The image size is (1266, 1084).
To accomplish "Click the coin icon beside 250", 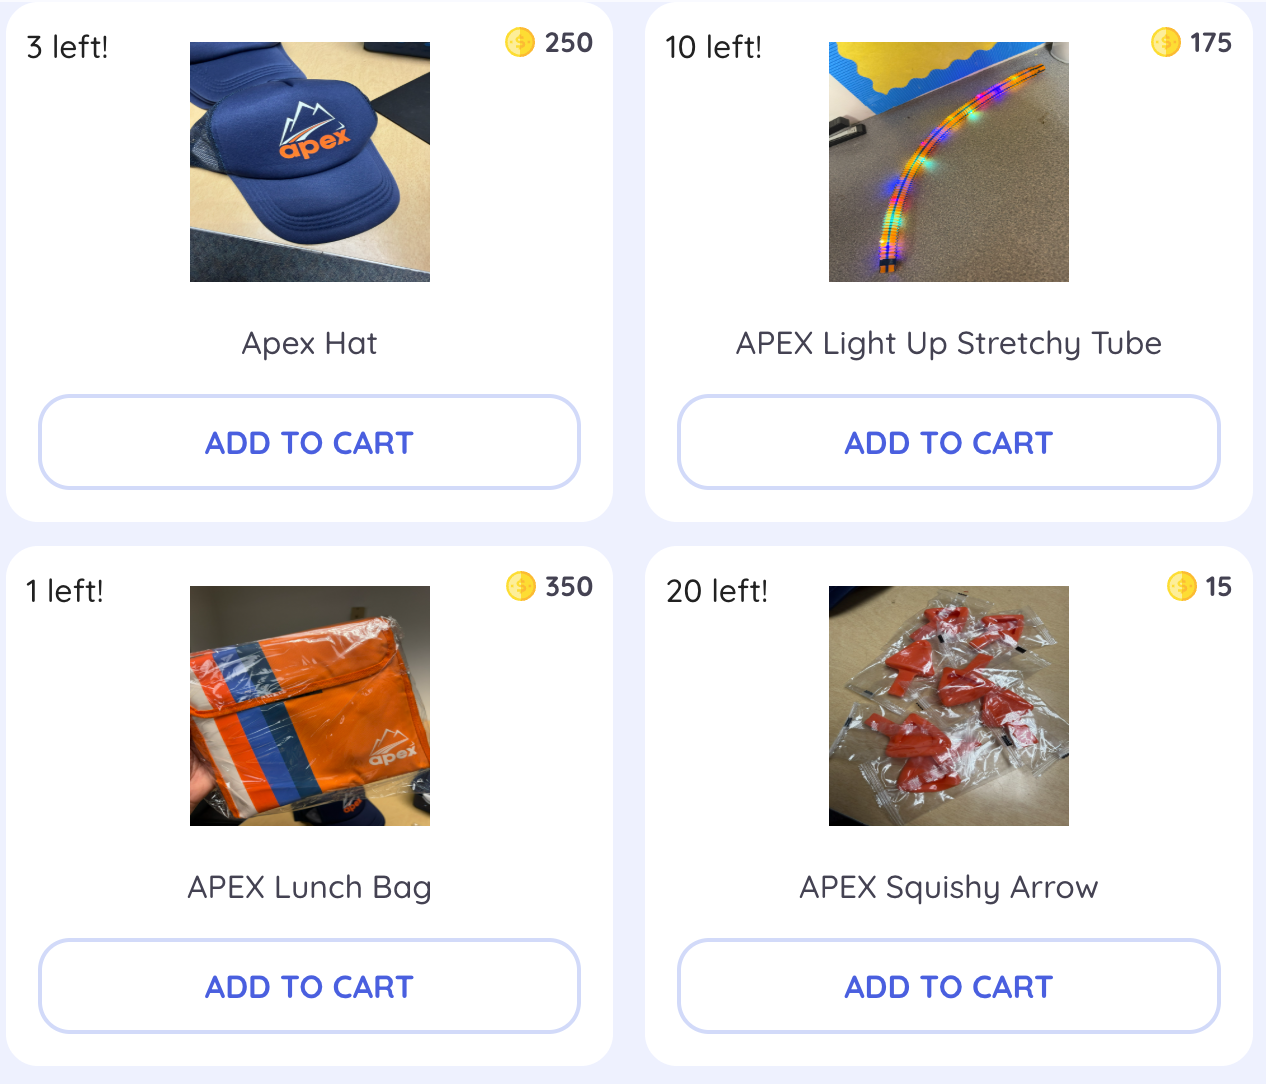I will (x=520, y=42).
